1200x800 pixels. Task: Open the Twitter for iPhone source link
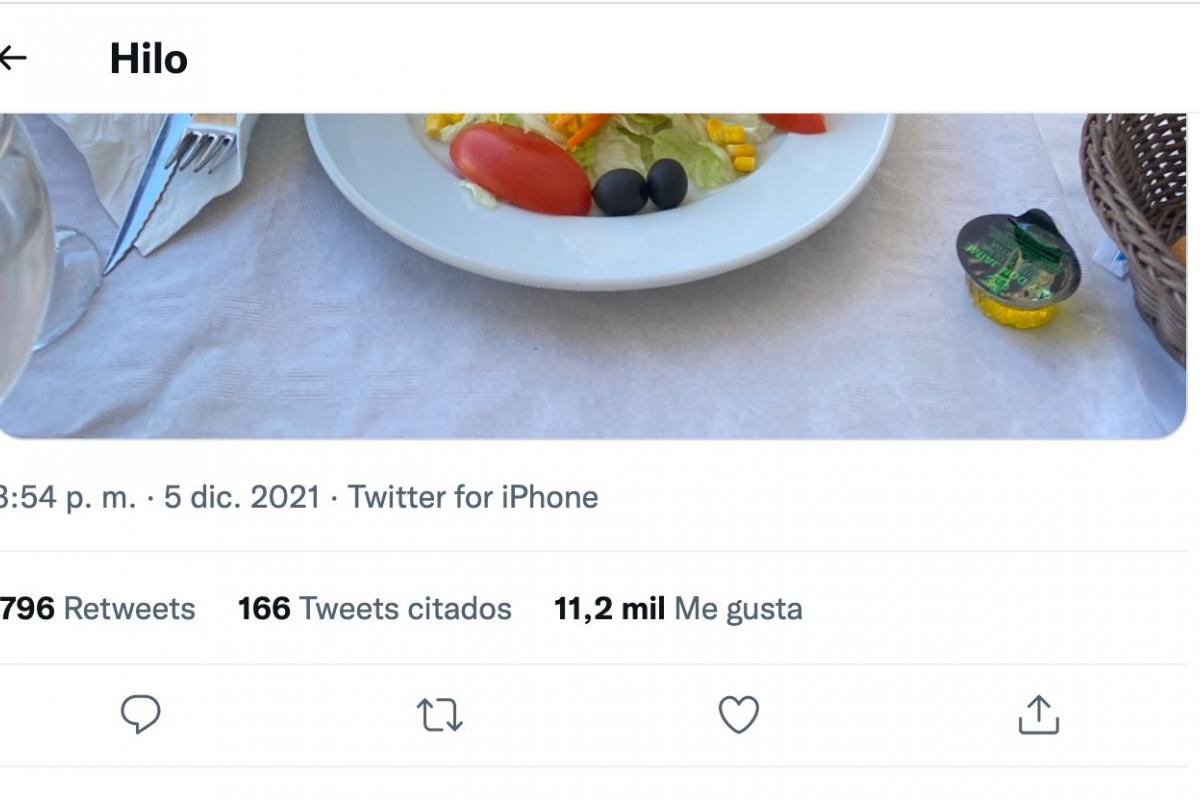(x=472, y=497)
